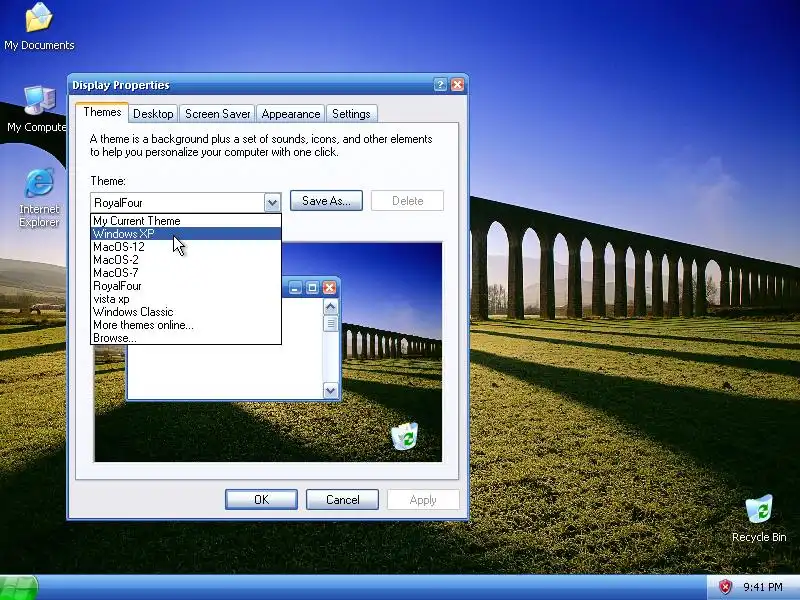Choose the vista xp theme

pos(186,299)
